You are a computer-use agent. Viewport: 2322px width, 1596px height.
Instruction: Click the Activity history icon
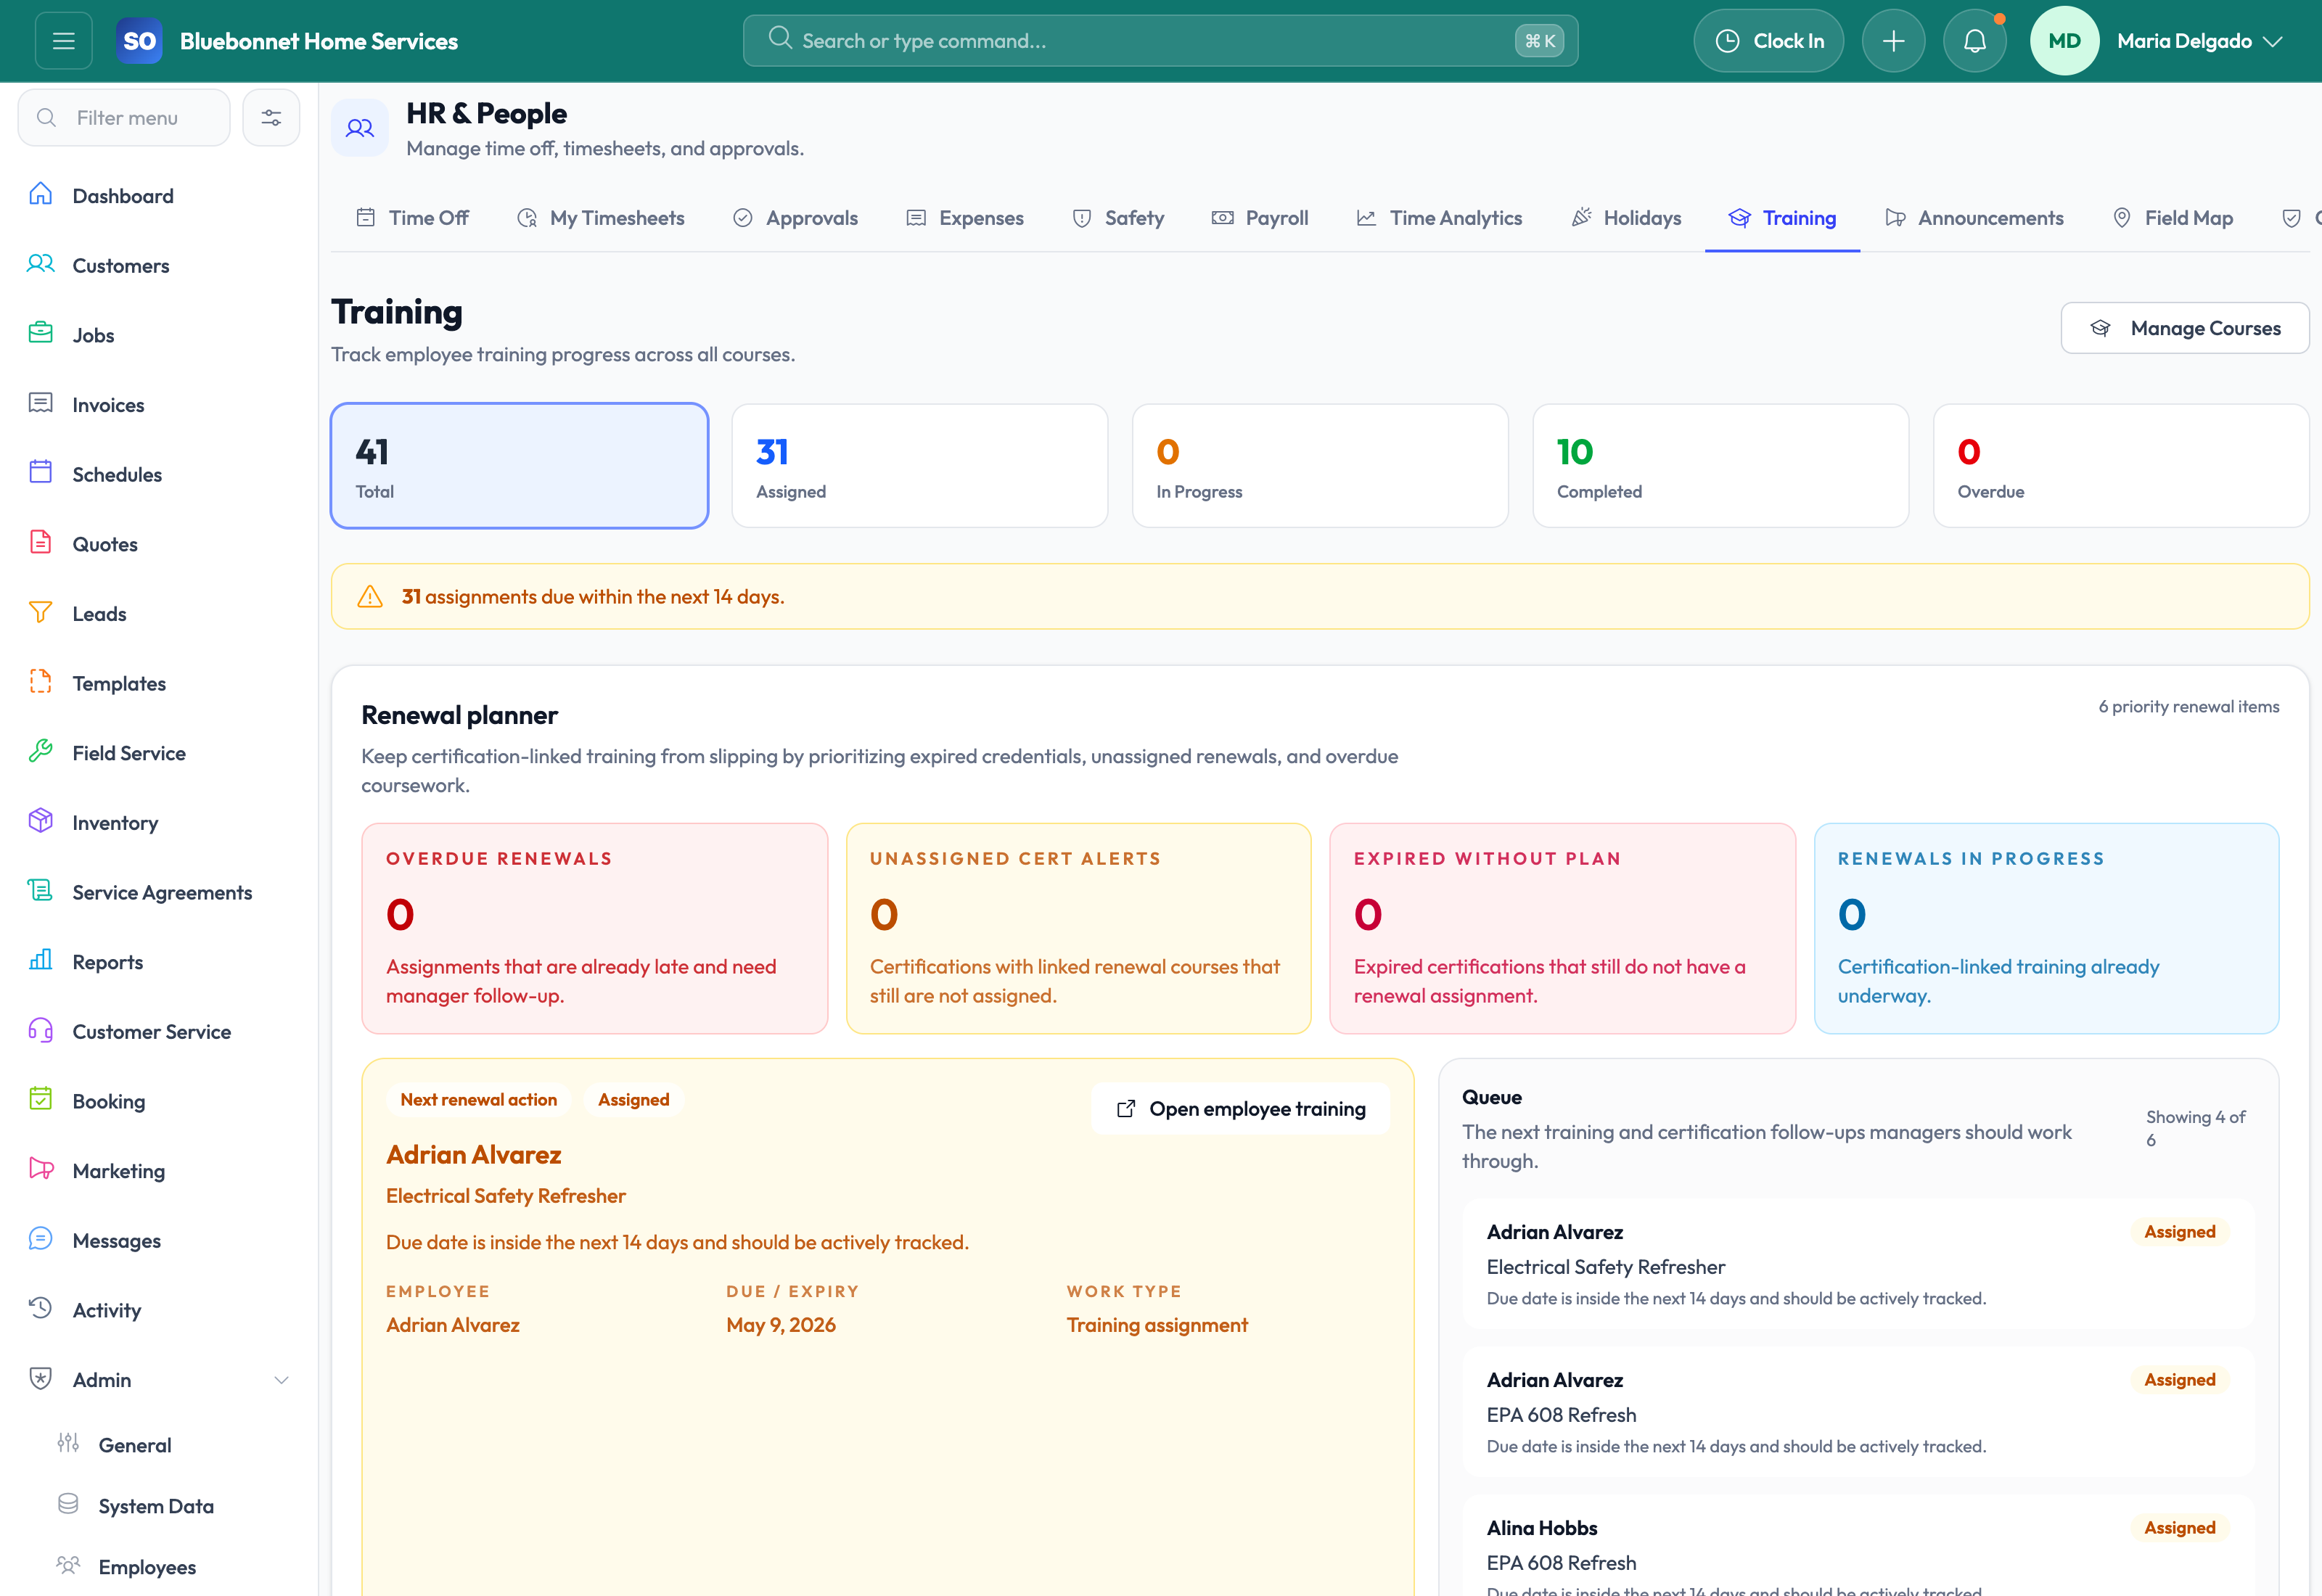(x=40, y=1308)
